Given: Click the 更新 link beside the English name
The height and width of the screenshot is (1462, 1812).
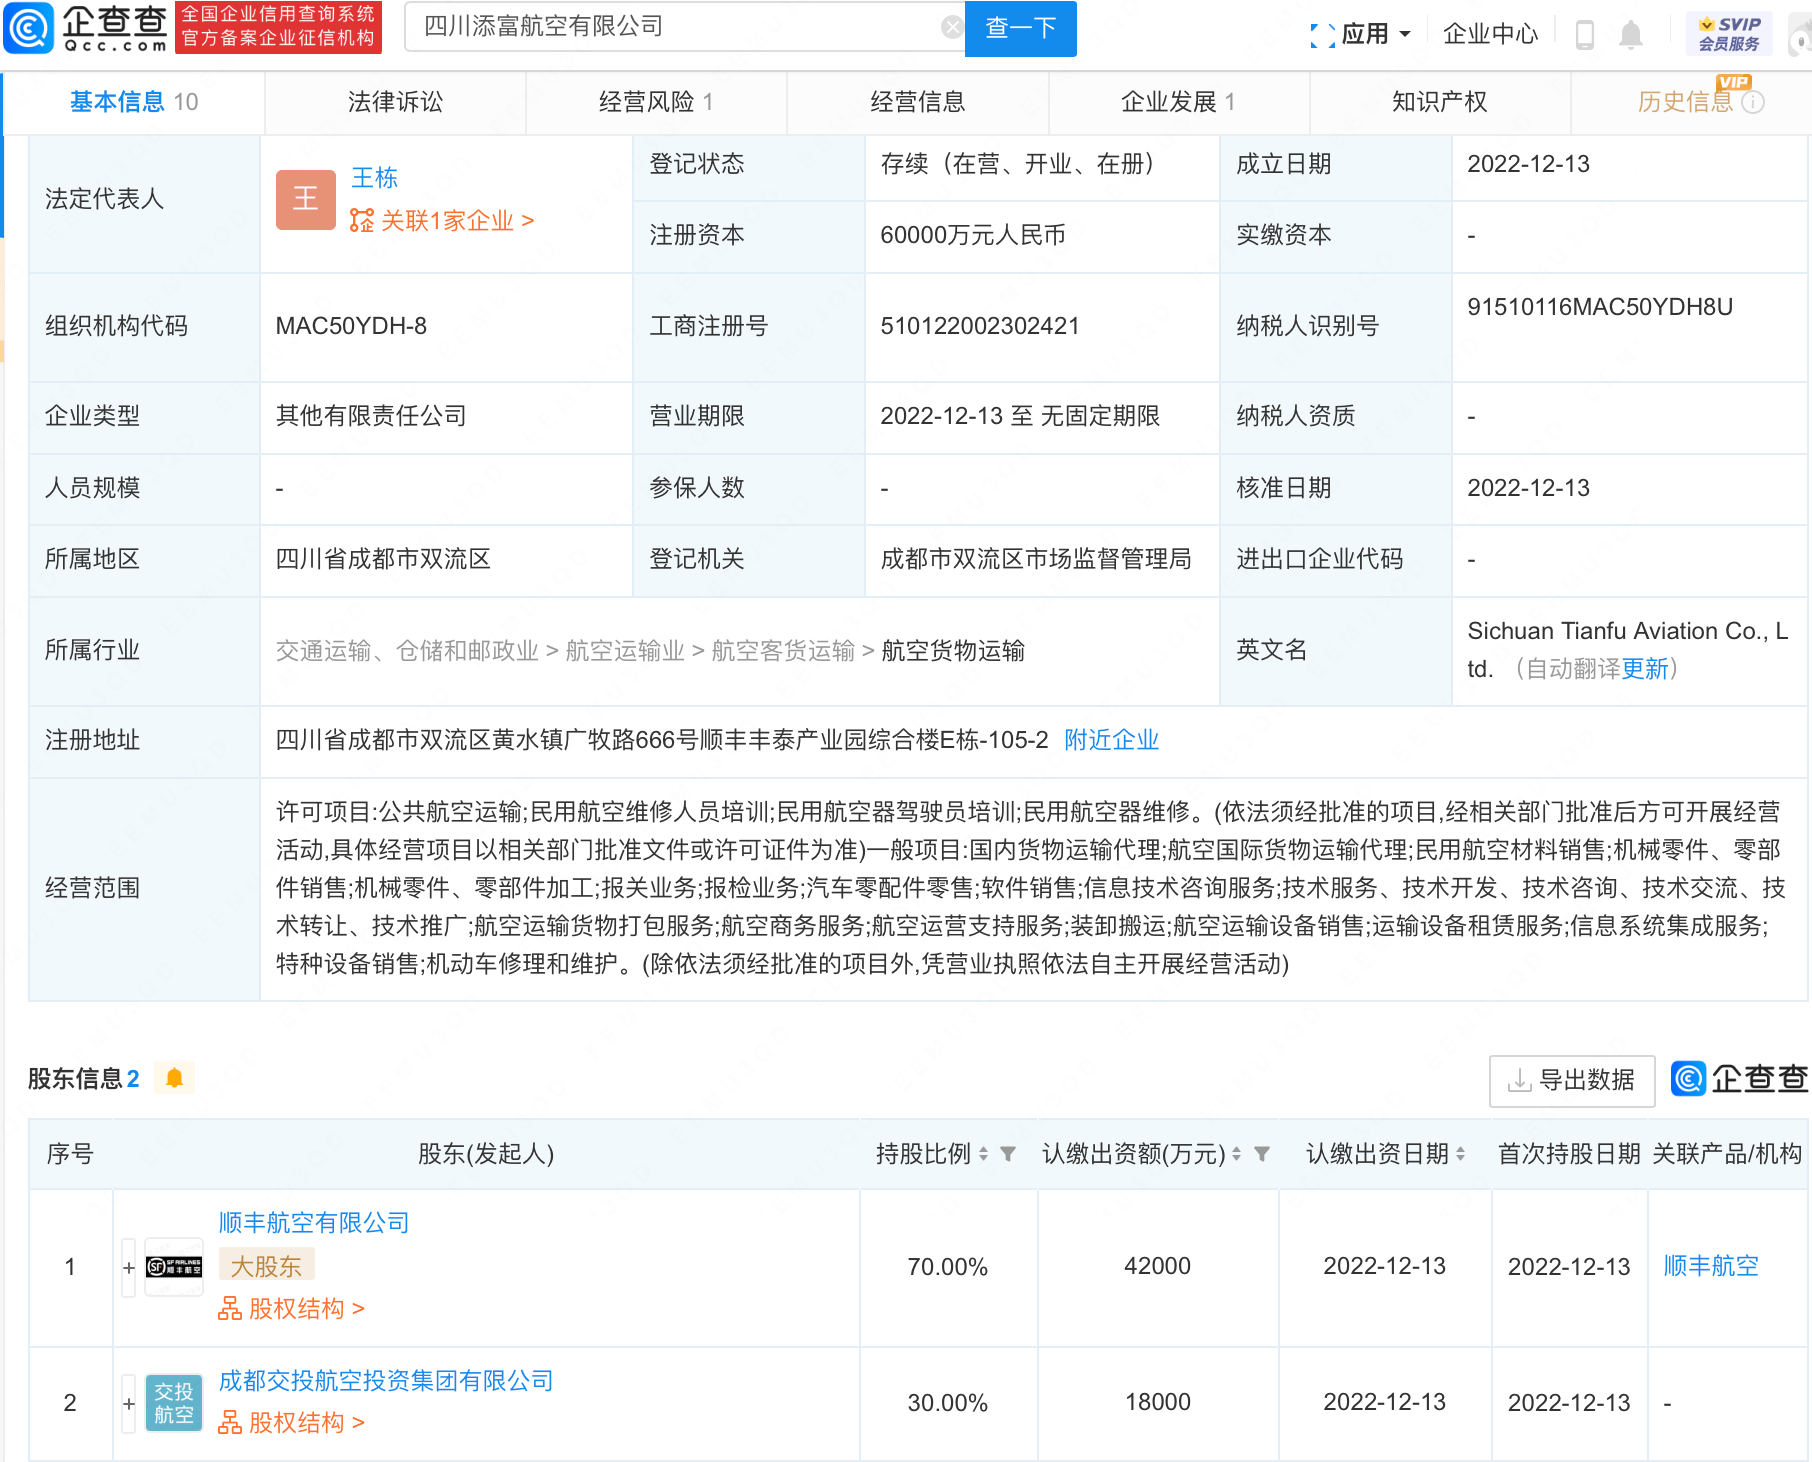Looking at the screenshot, I should pyautogui.click(x=1644, y=669).
